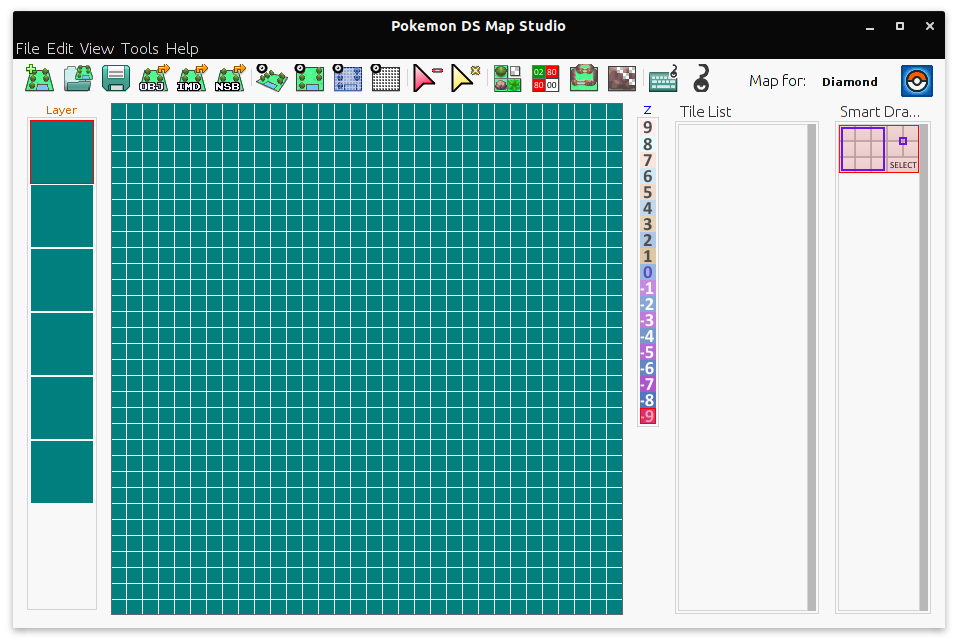Create a new map with toolbar icon
Viewport: 958px width, 644px height.
pyautogui.click(x=40, y=79)
